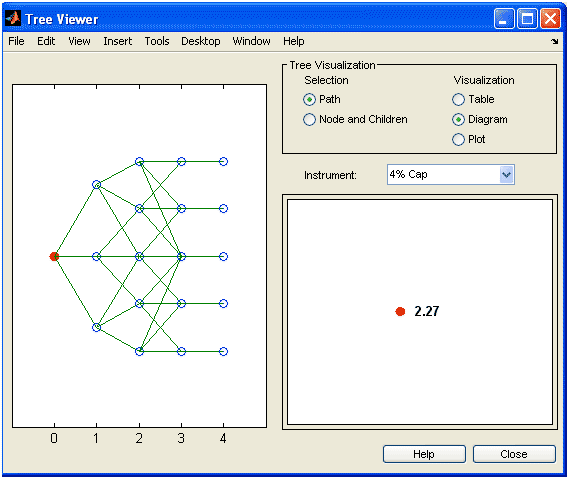
Task: Select the top tree node at time 1
Action: 96,185
